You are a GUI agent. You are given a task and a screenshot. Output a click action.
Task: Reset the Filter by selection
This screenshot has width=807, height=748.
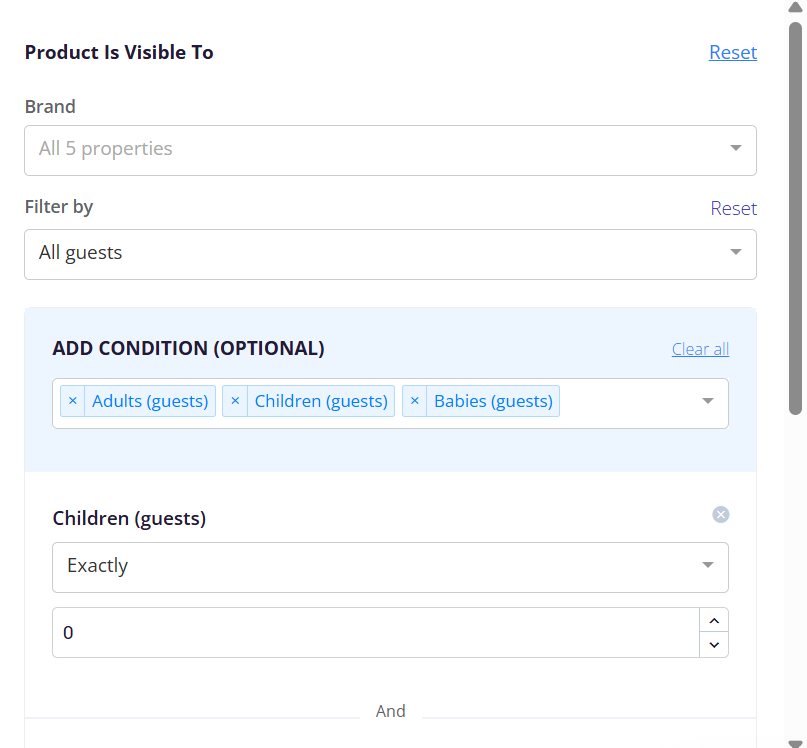pos(733,208)
